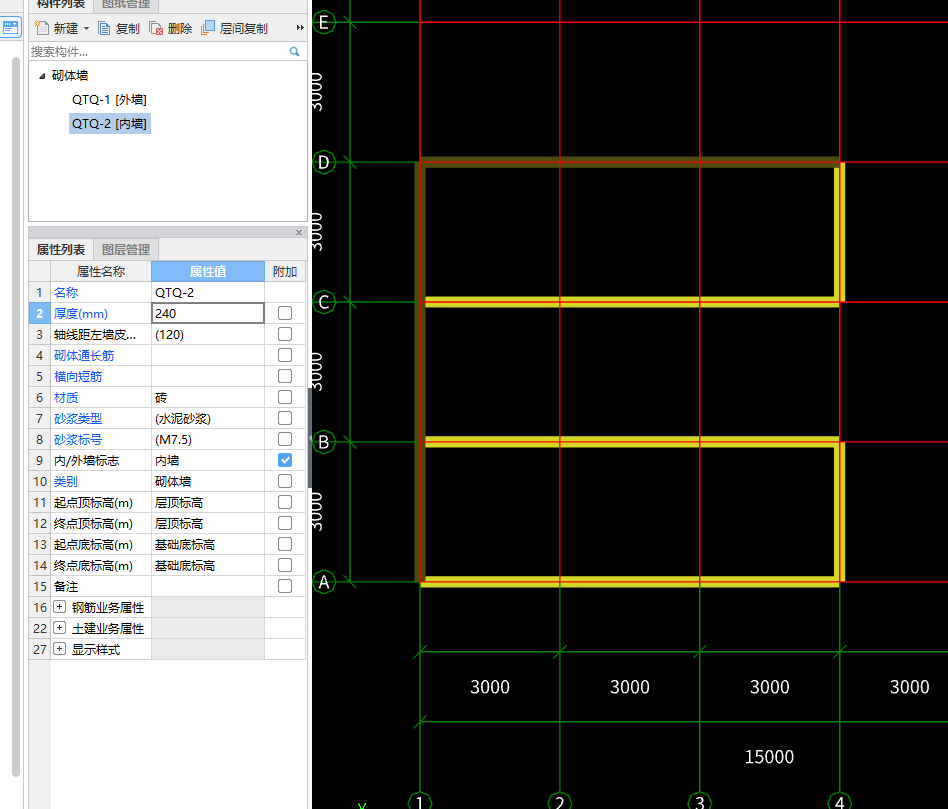Click the 类别 property link
This screenshot has height=809, width=948.
pos(66,482)
